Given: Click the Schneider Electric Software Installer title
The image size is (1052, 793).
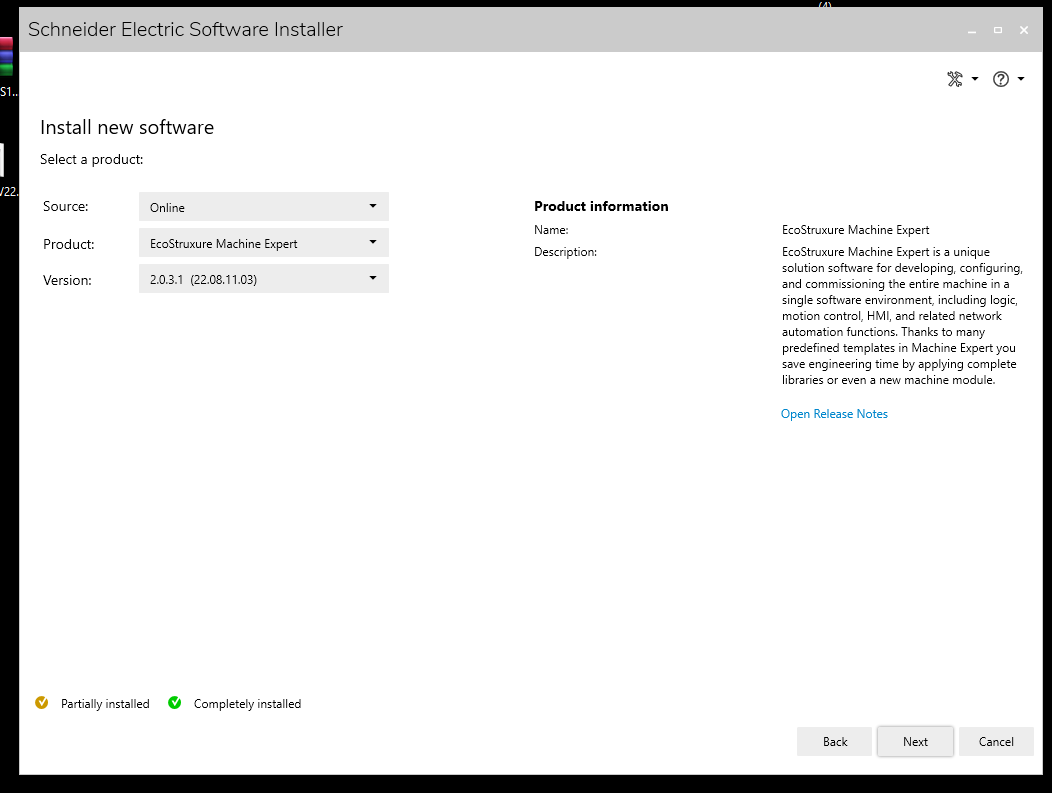Looking at the screenshot, I should pyautogui.click(x=185, y=30).
